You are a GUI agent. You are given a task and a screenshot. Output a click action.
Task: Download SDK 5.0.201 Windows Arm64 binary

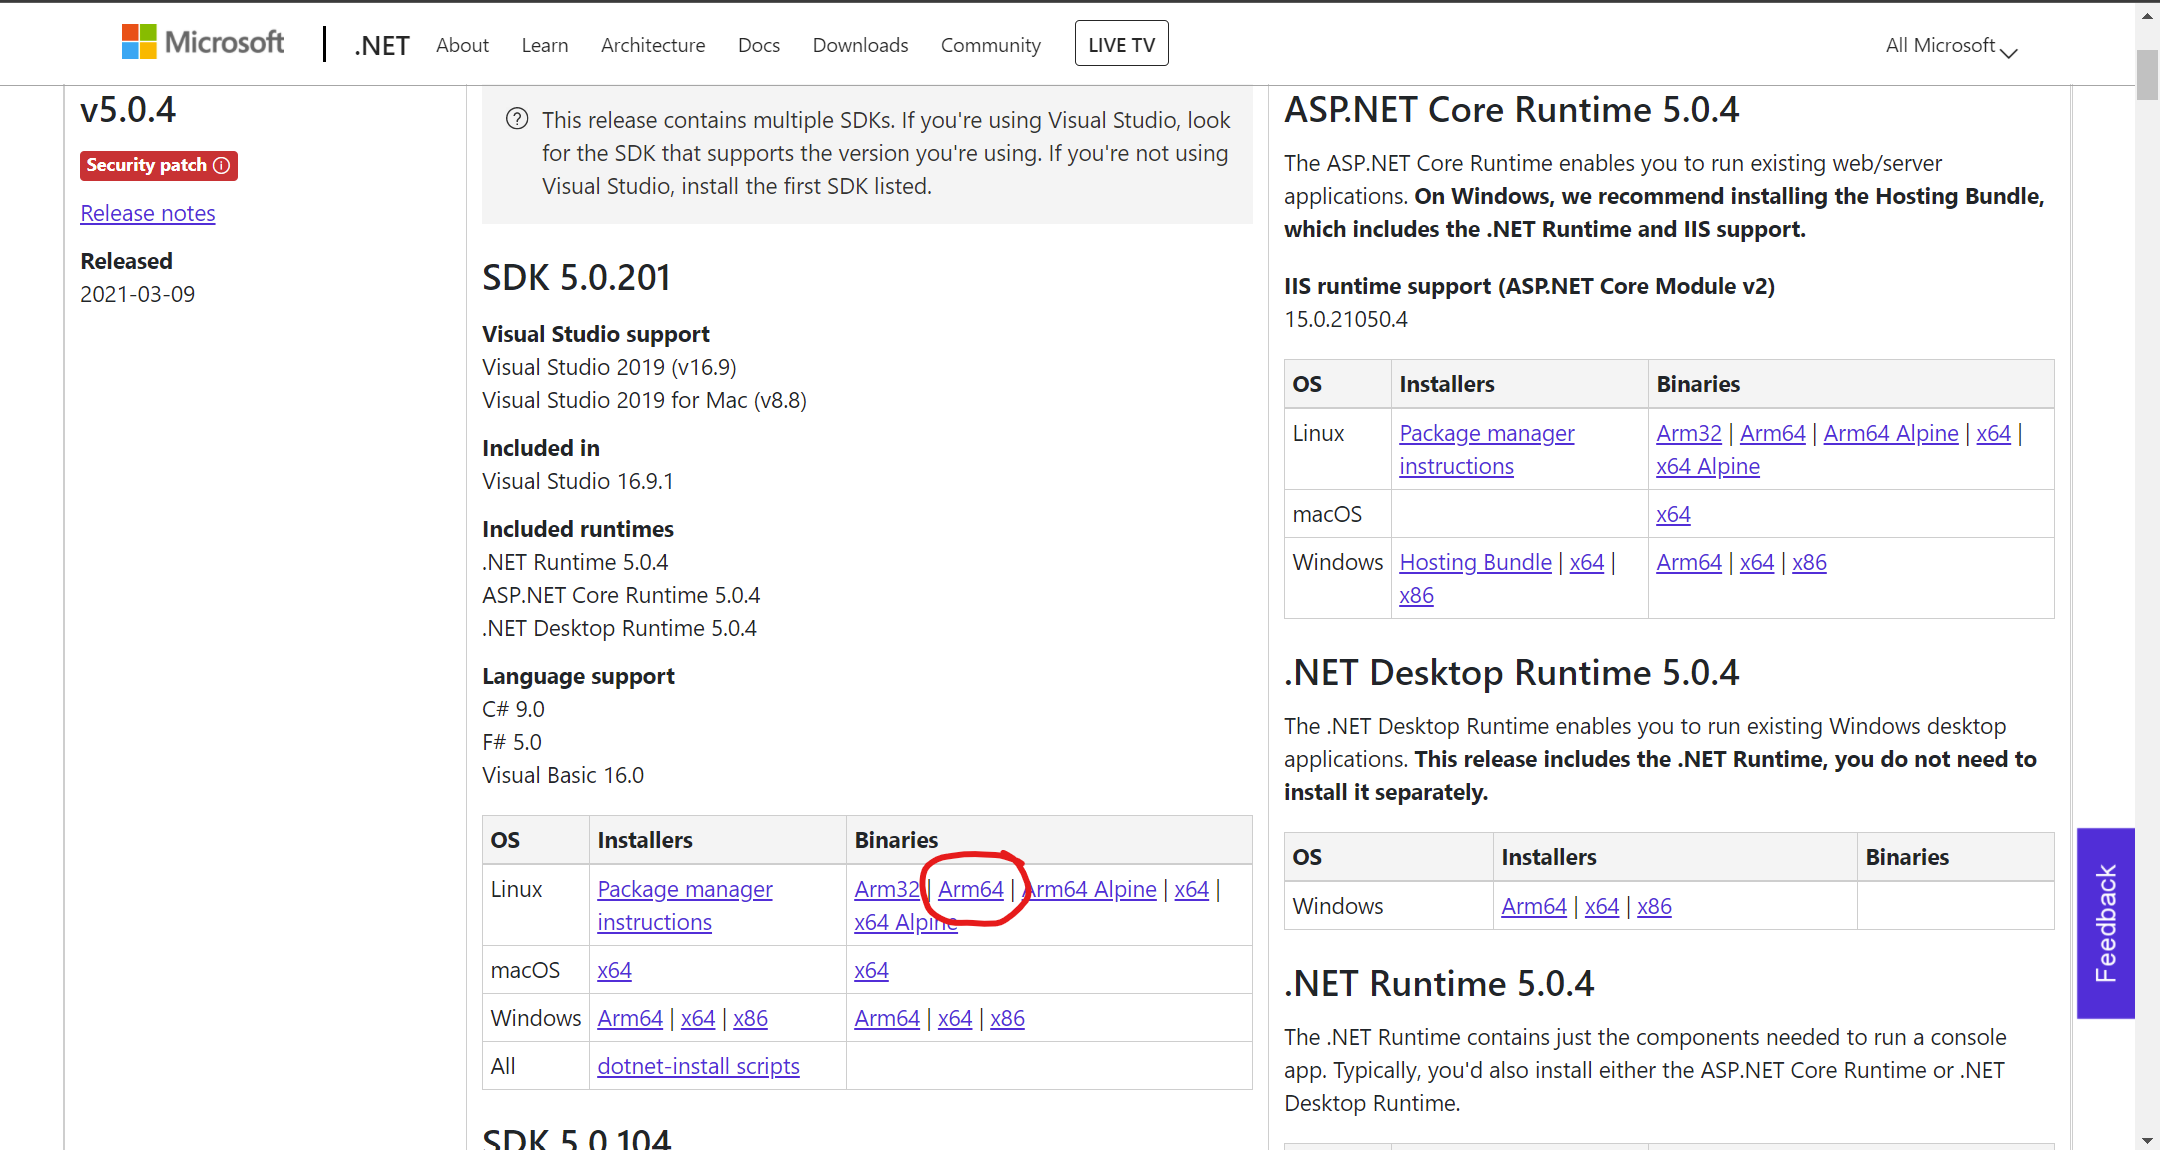click(x=887, y=1018)
